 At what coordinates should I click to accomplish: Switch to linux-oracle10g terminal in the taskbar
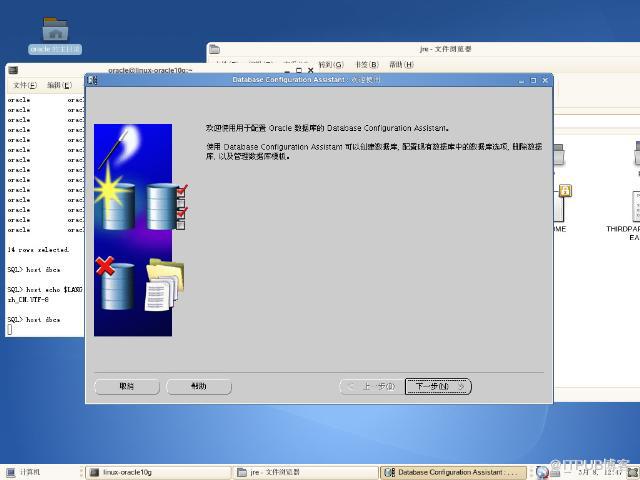pos(157,472)
